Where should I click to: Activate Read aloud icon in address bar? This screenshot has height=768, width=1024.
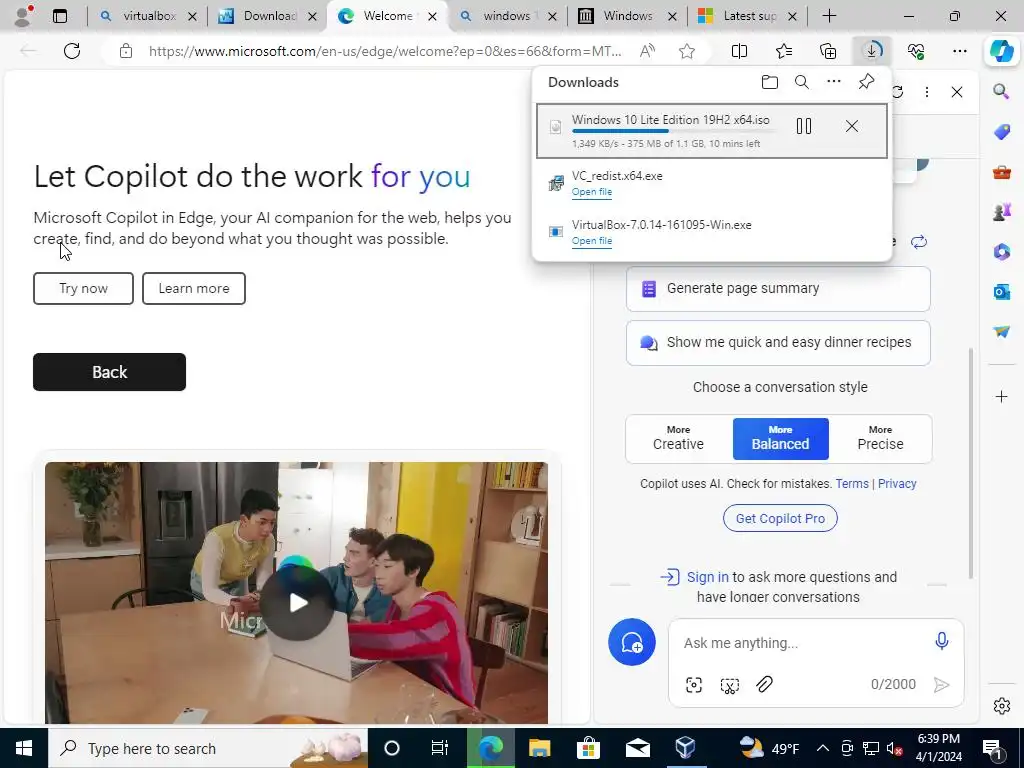point(647,51)
